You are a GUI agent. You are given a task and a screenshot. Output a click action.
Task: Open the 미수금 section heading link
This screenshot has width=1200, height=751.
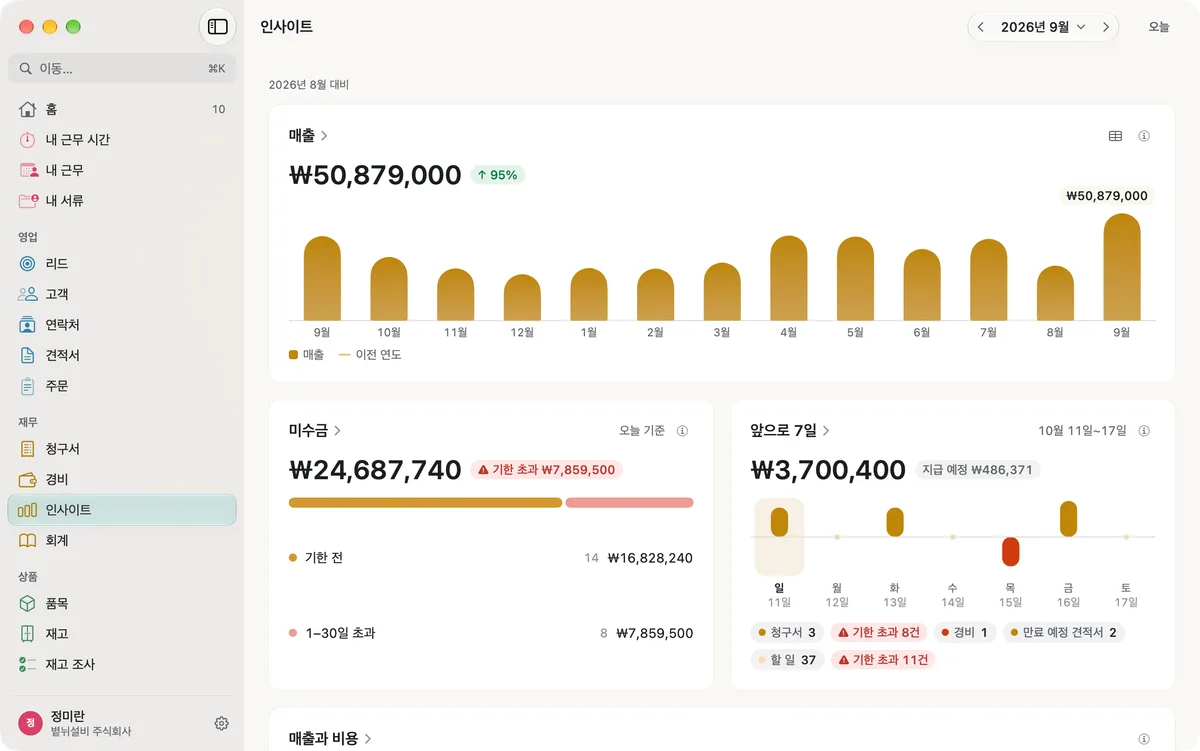coord(316,430)
